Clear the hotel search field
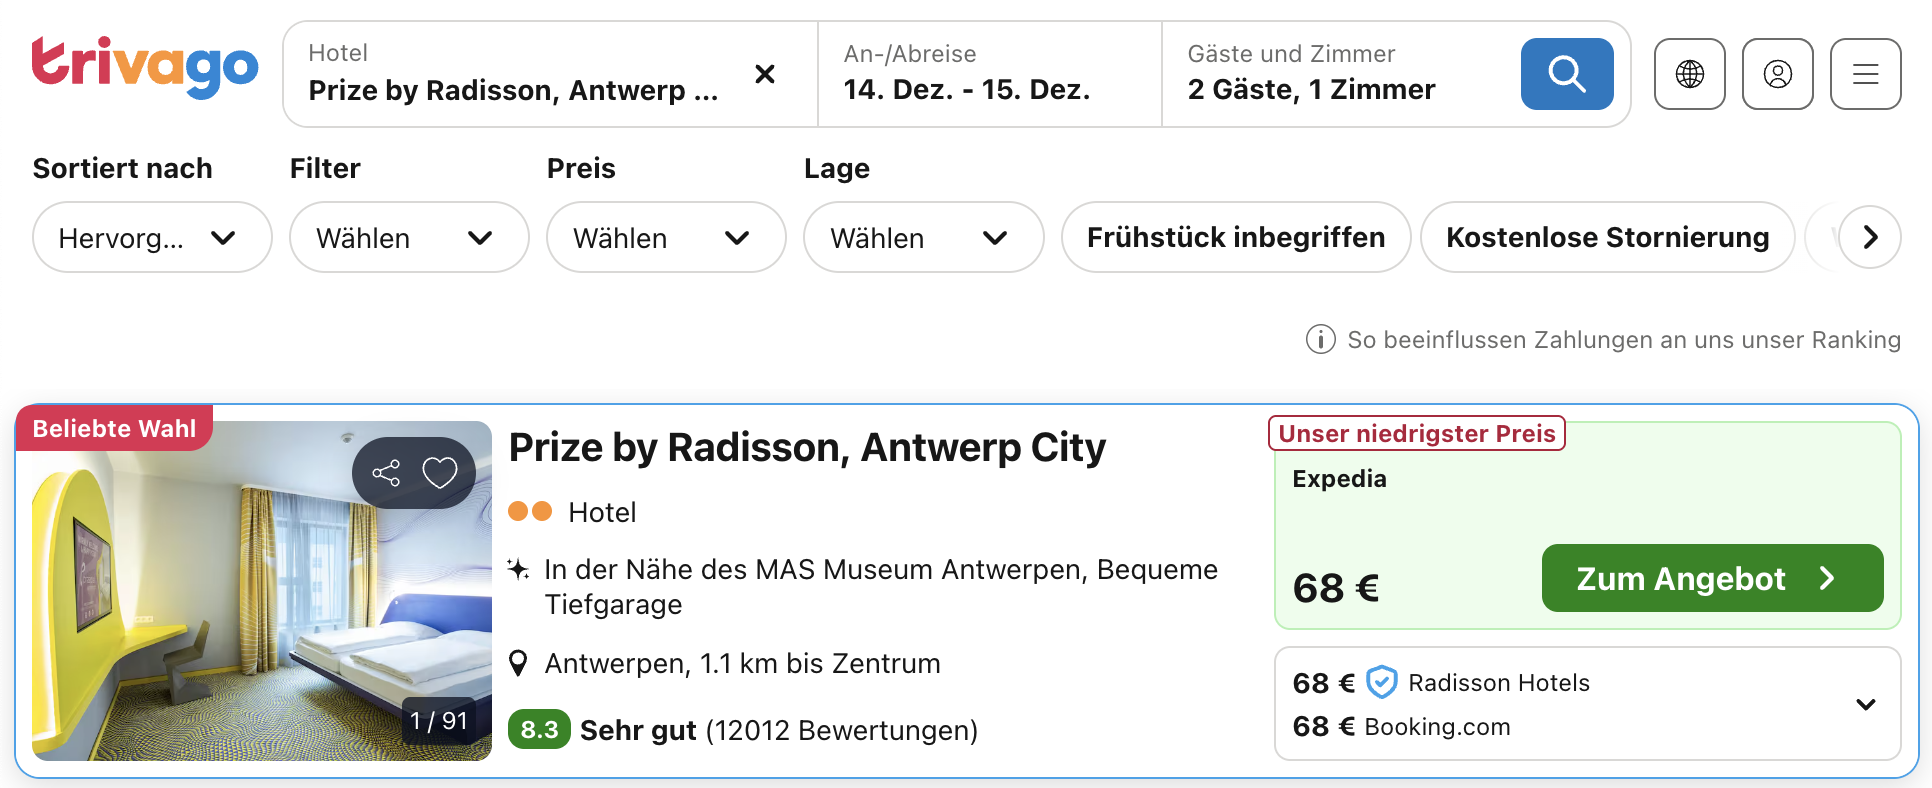1932x788 pixels. click(x=765, y=74)
